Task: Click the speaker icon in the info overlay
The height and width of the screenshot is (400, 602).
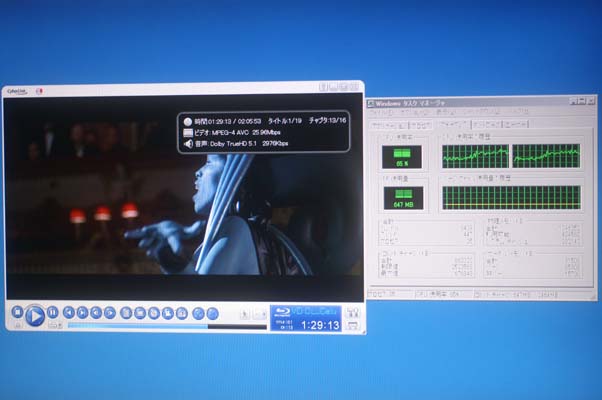Action: 188,144
